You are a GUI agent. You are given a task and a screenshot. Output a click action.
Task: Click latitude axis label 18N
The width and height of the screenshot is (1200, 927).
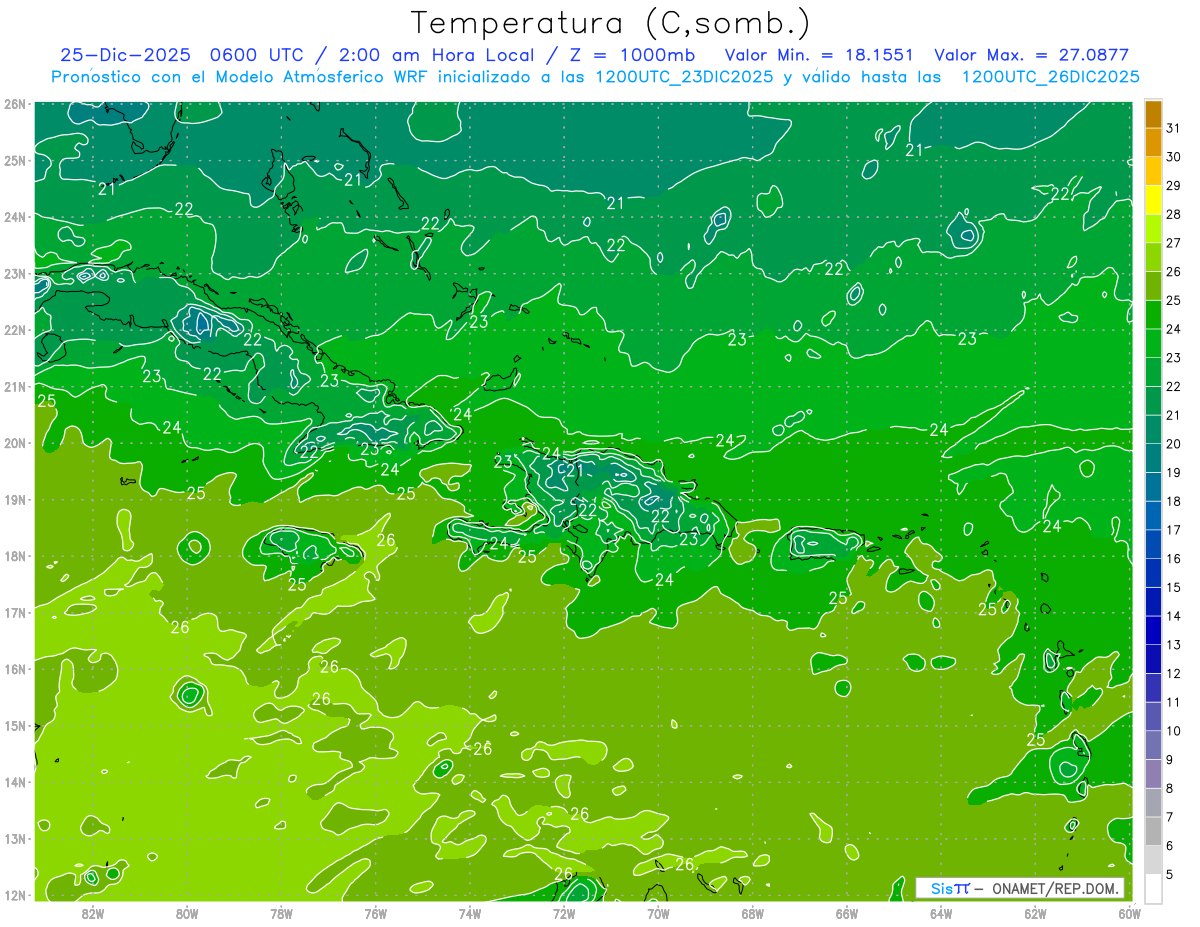tap(14, 556)
